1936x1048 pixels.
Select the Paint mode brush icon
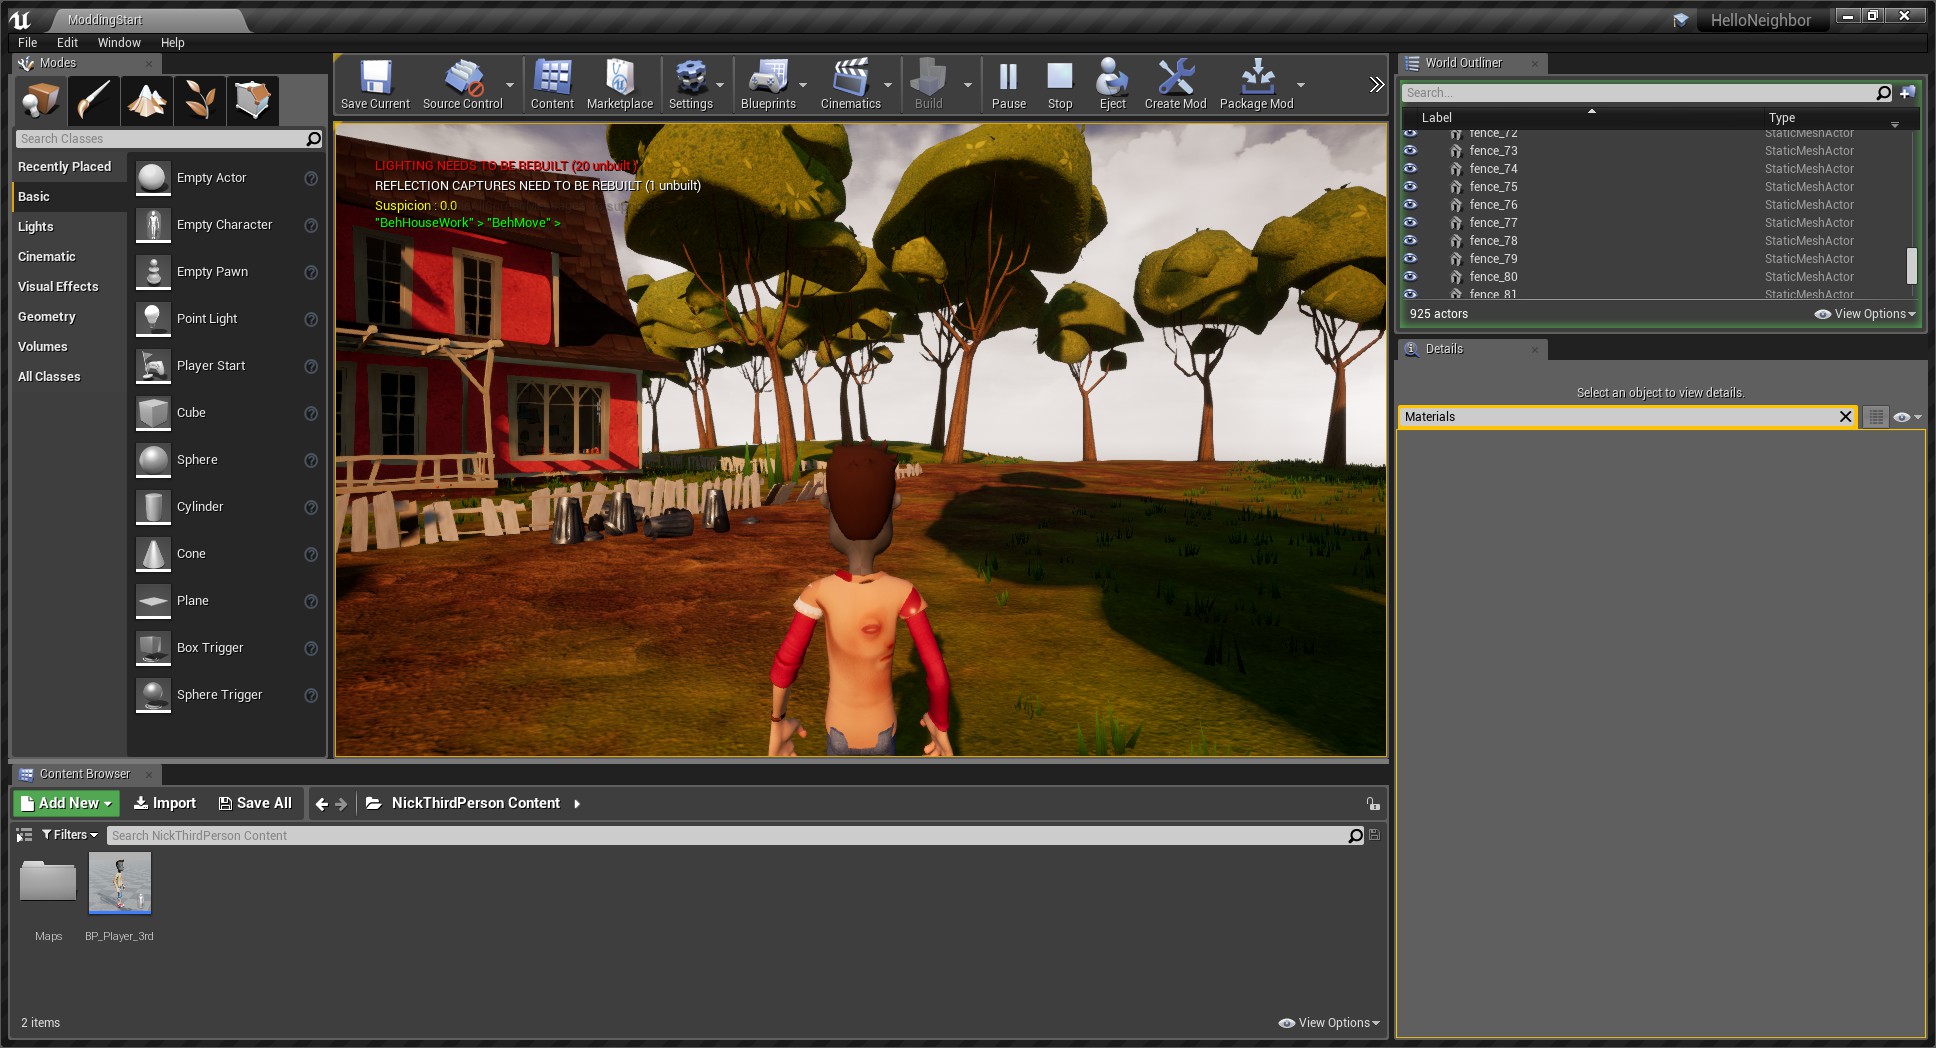pyautogui.click(x=95, y=100)
